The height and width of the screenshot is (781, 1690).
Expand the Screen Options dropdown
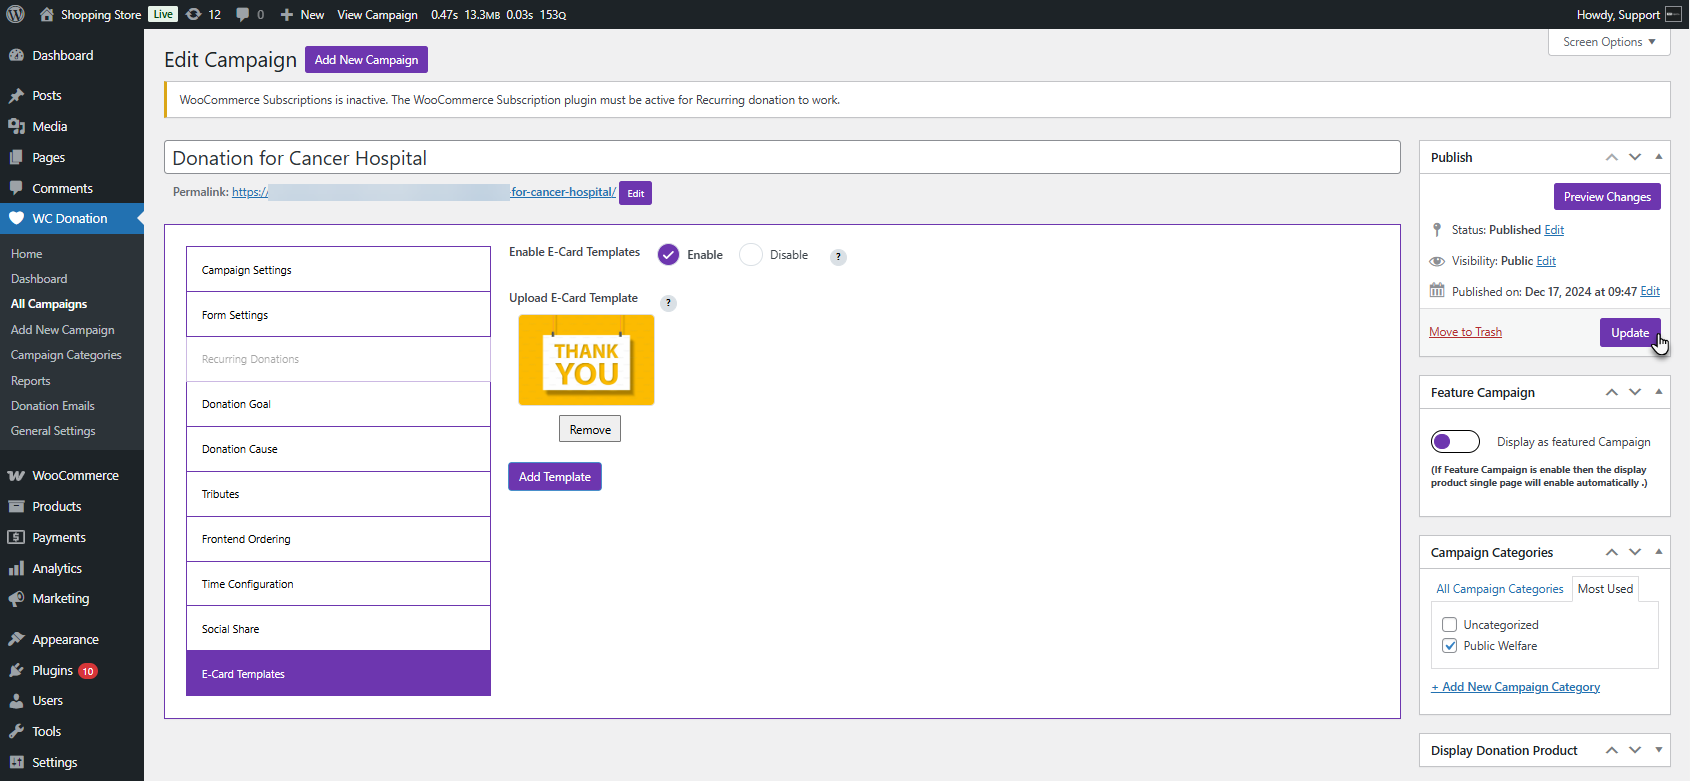tap(1608, 42)
